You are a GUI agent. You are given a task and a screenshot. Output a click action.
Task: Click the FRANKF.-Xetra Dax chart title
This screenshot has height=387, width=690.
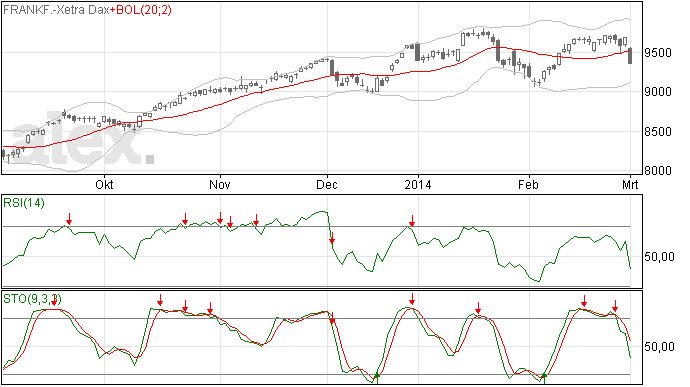56,10
